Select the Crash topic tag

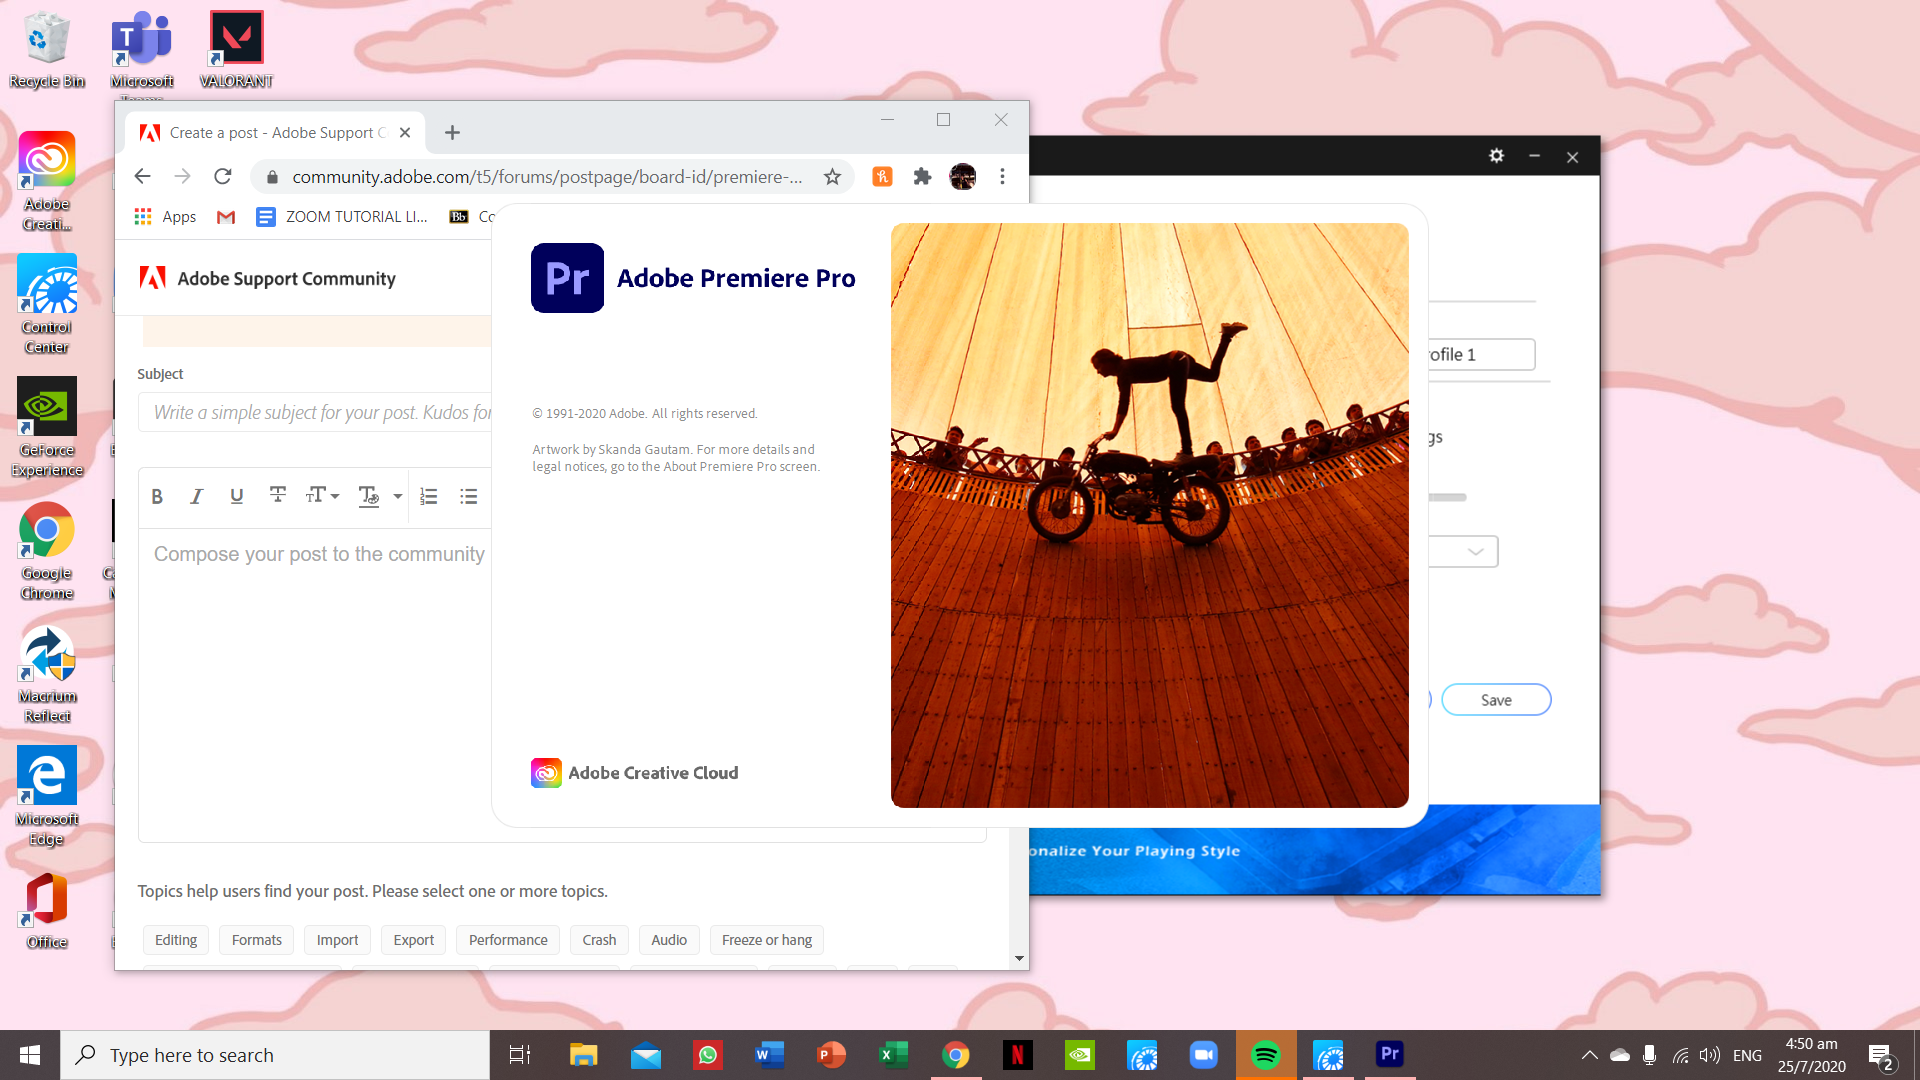tap(599, 940)
